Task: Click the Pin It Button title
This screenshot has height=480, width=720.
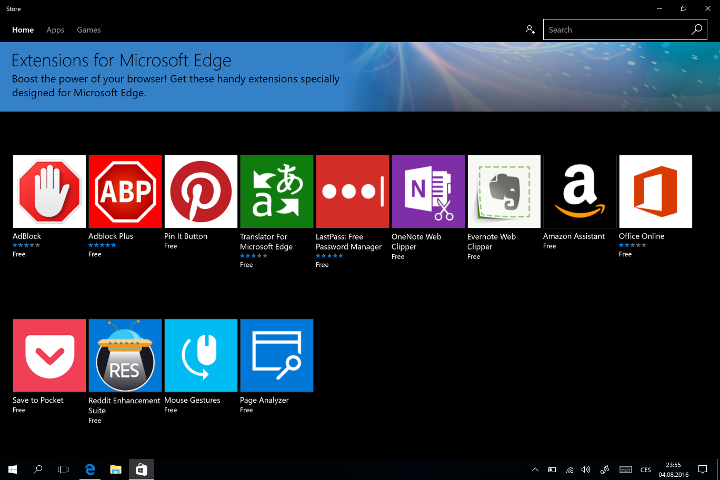Action: pos(186,236)
